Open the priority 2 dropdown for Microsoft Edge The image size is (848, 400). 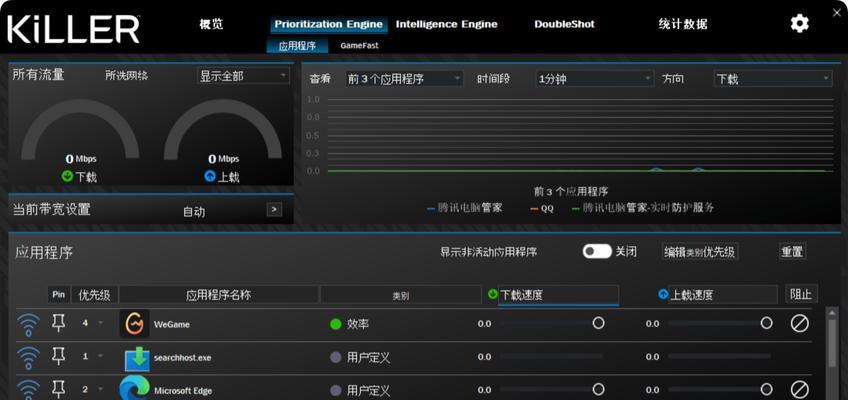coord(92,389)
